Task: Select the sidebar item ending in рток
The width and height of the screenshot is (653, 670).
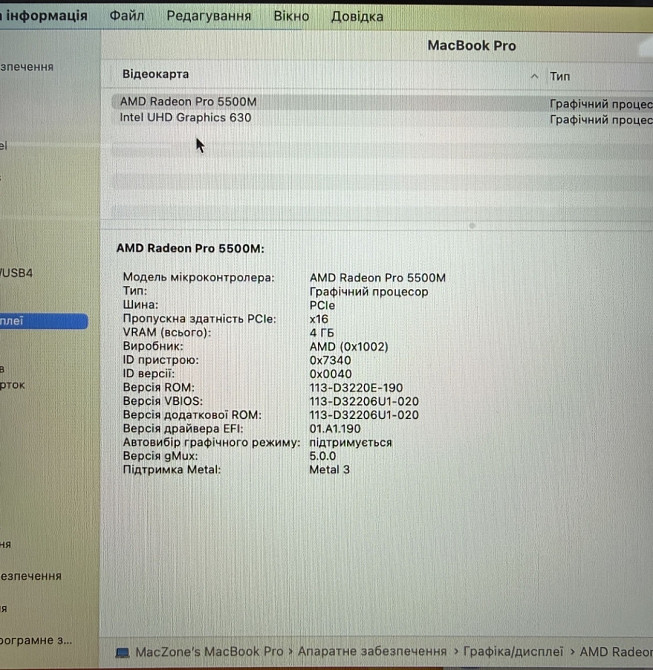Action: pyautogui.click(x=12, y=385)
